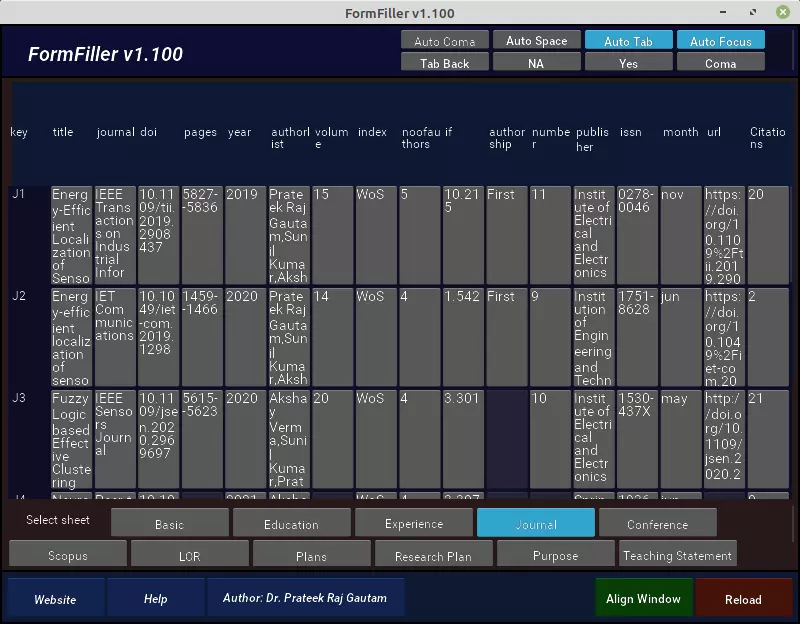This screenshot has width=800, height=624.
Task: Switch to the Basic sheet
Action: [169, 523]
